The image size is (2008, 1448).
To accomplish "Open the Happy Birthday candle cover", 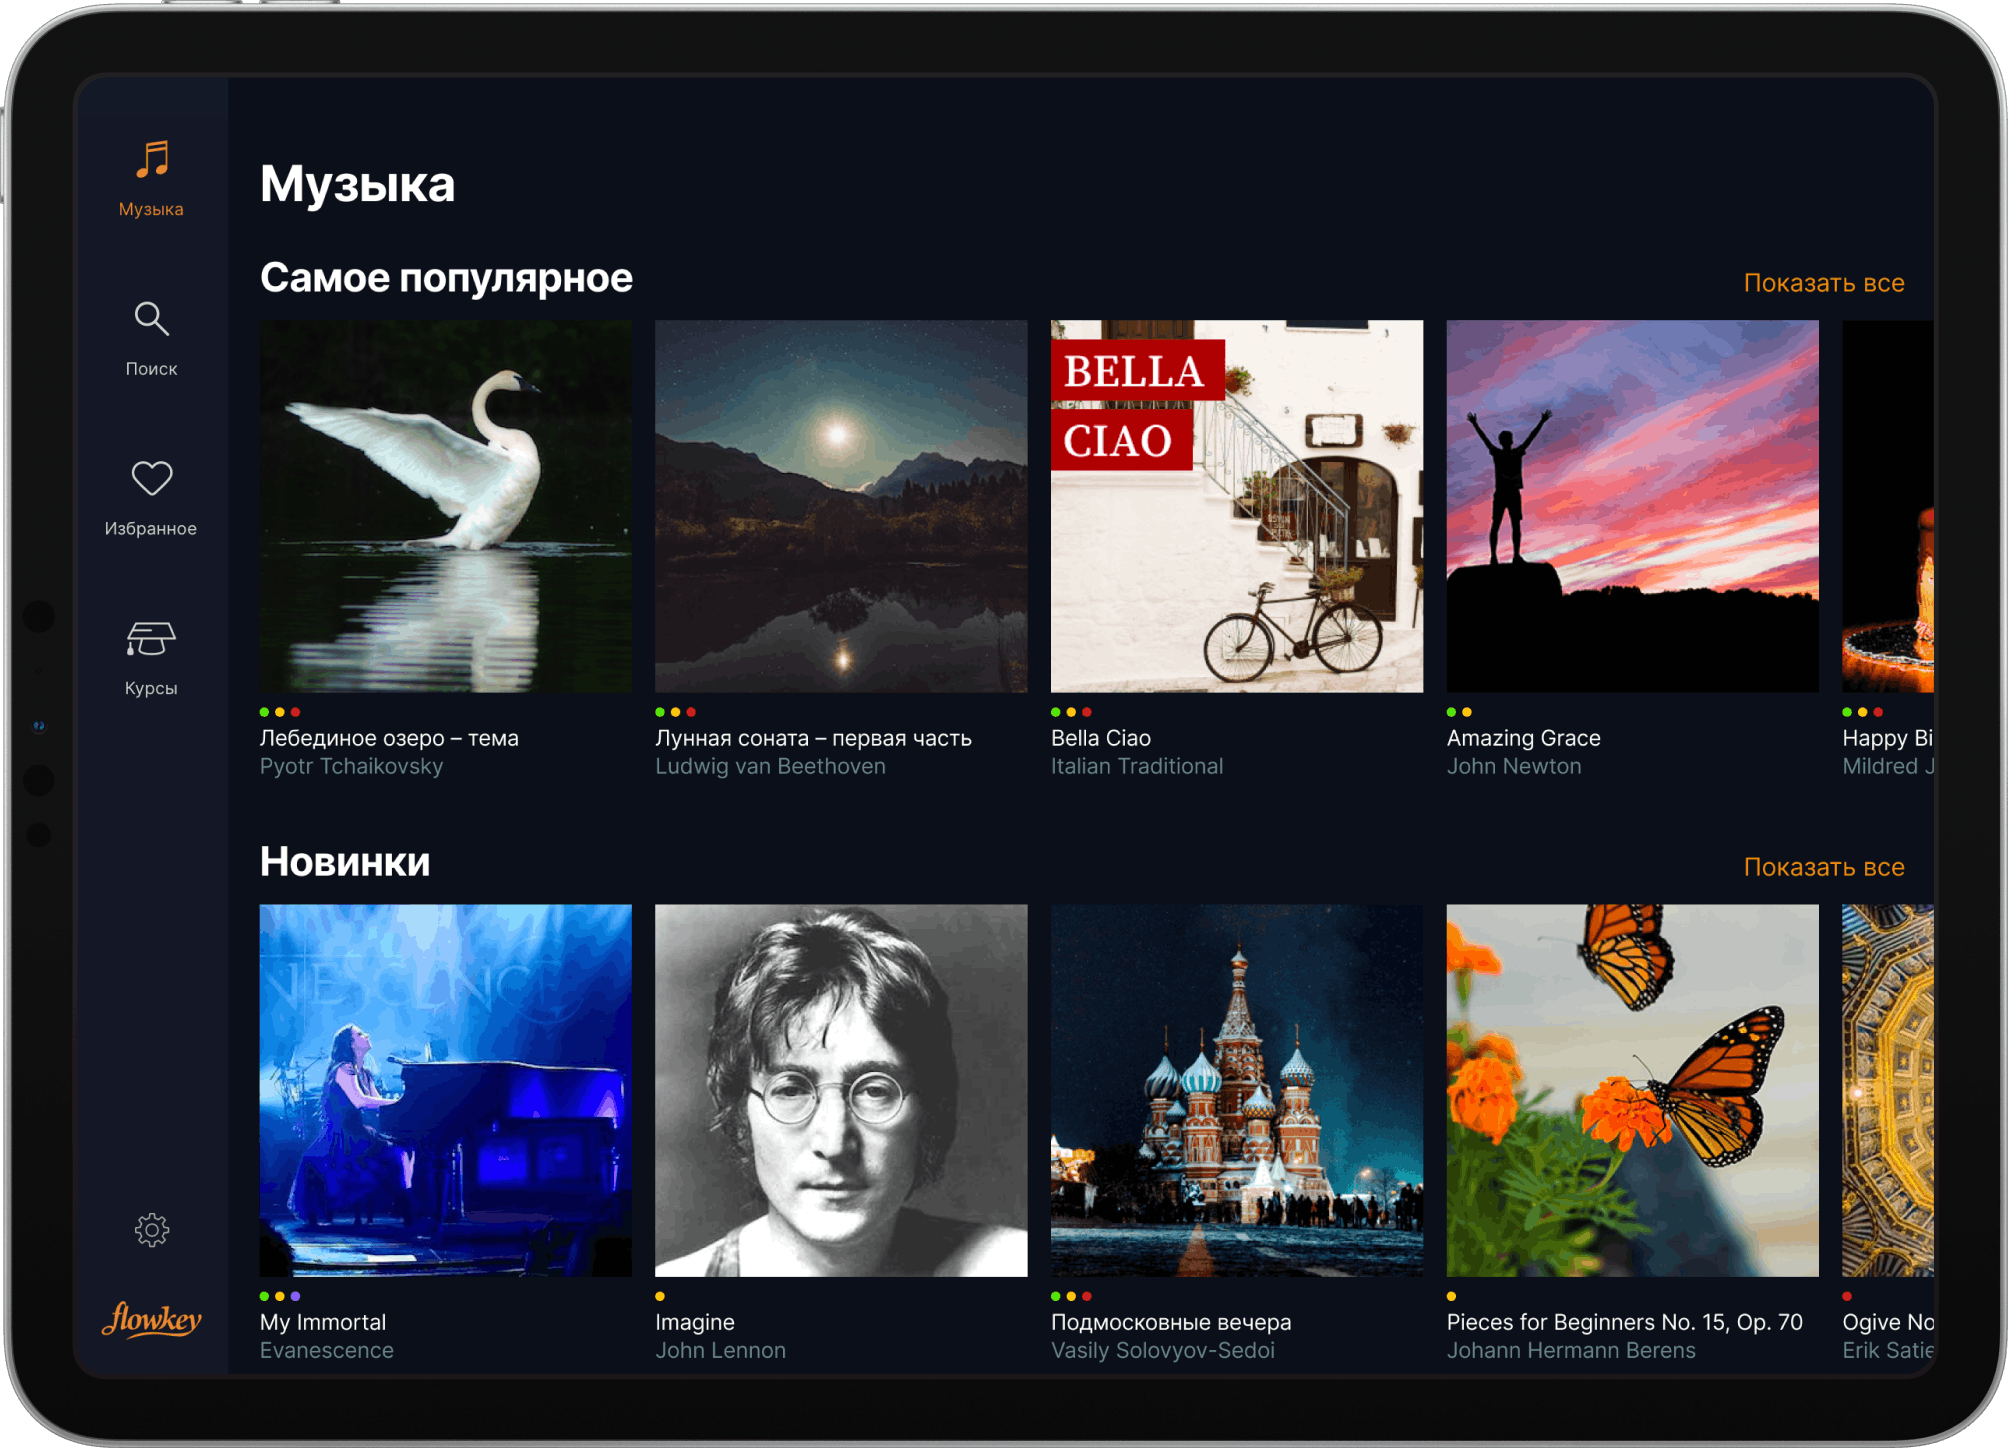I will 1888,506.
